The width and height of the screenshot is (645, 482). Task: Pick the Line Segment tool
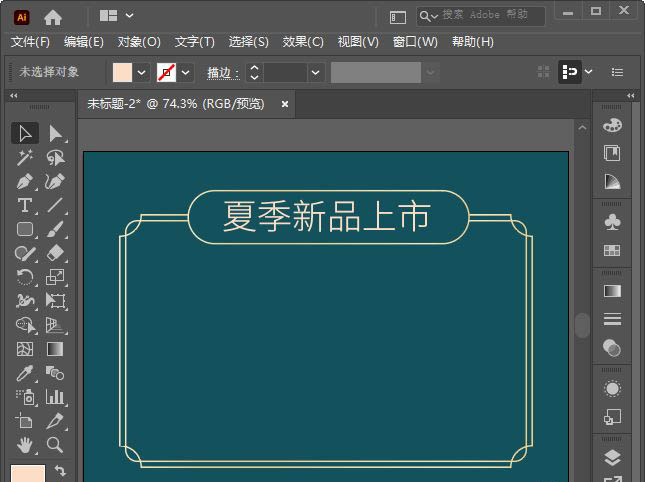click(56, 205)
